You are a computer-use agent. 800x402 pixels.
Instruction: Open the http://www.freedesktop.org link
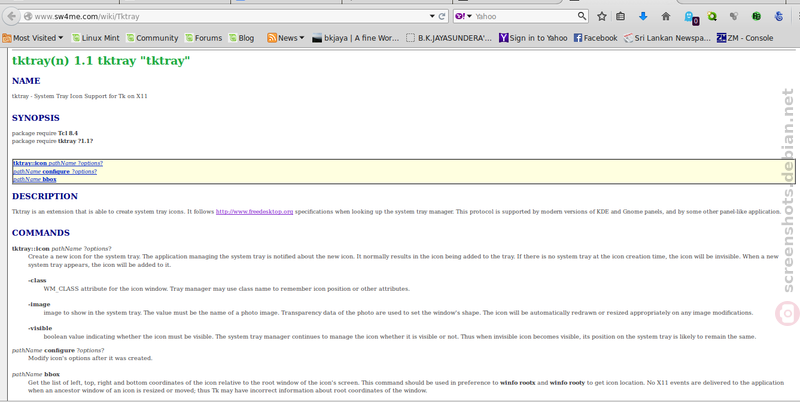click(x=254, y=211)
